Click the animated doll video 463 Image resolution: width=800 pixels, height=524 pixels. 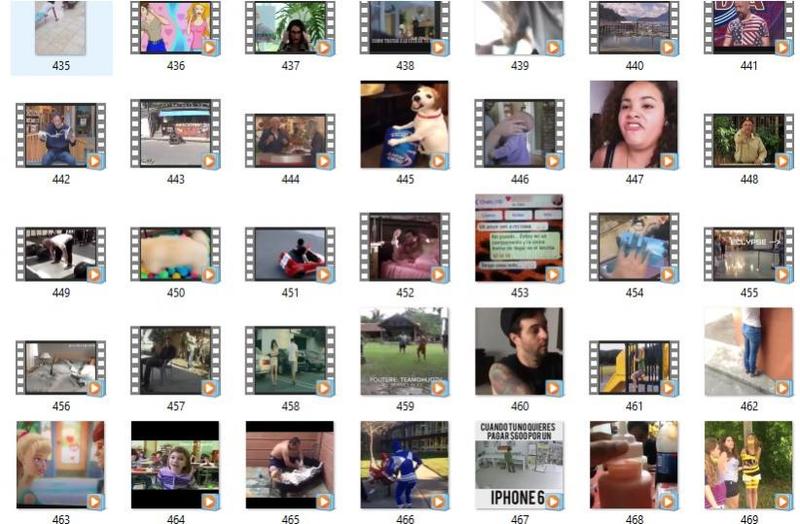pos(60,465)
